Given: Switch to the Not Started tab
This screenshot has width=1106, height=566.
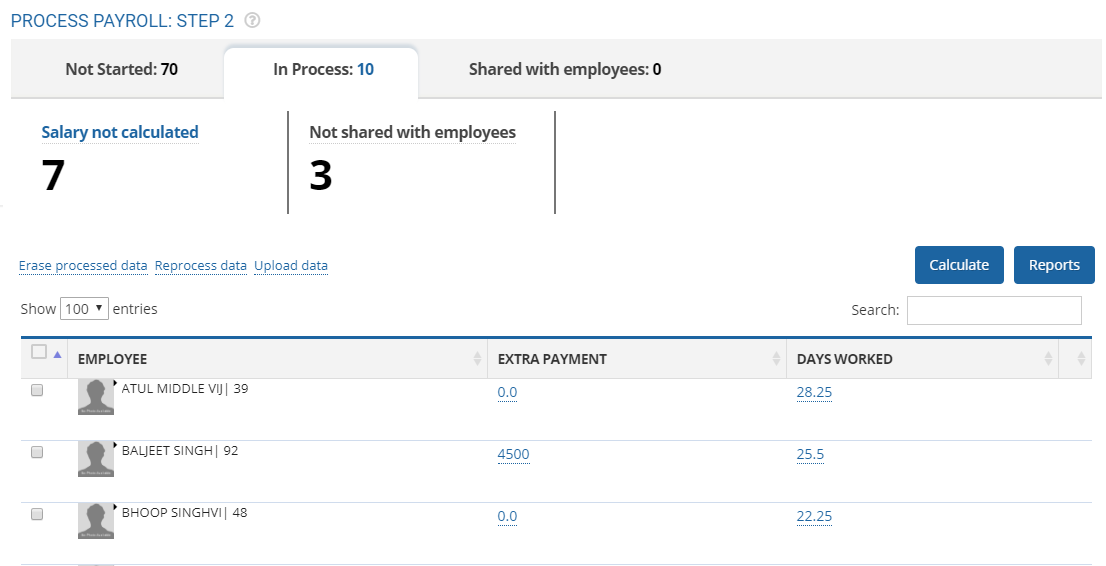Looking at the screenshot, I should 121,70.
